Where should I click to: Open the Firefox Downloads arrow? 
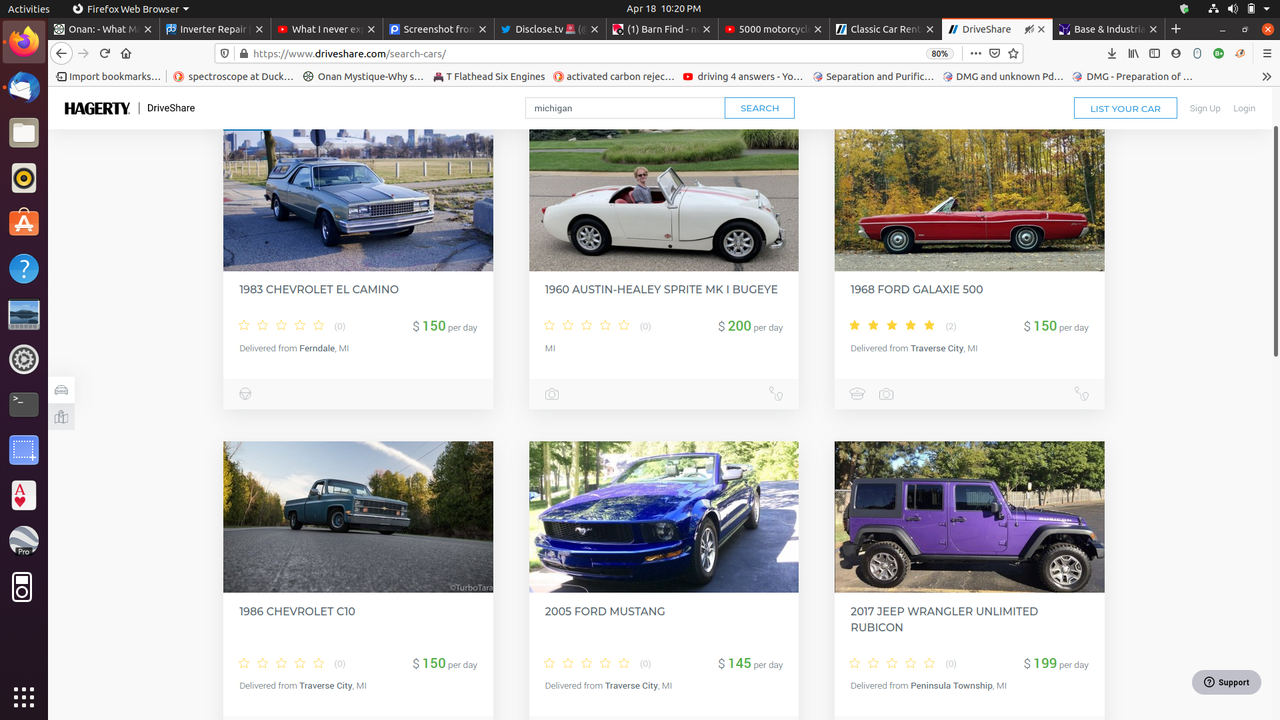point(1111,53)
